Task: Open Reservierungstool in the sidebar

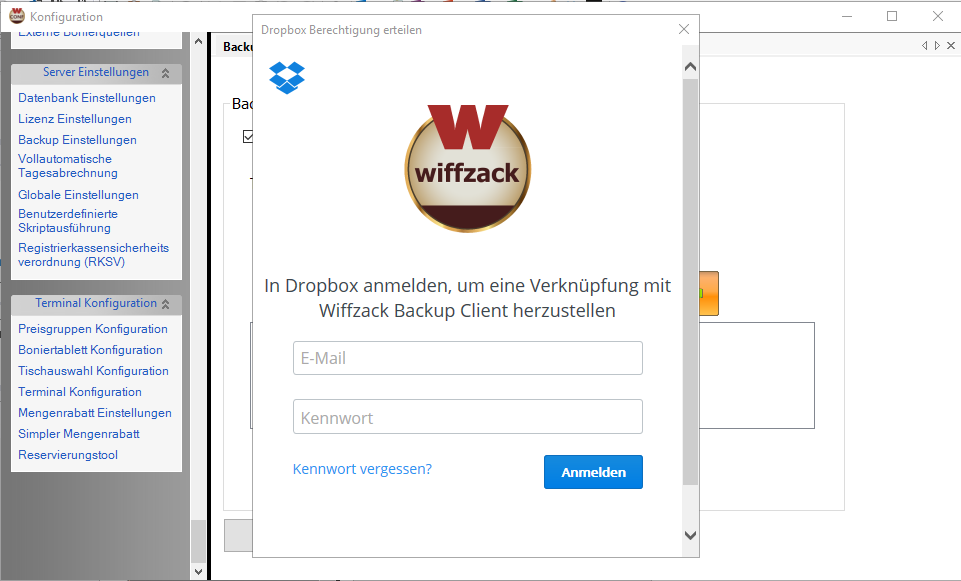Action: click(68, 455)
